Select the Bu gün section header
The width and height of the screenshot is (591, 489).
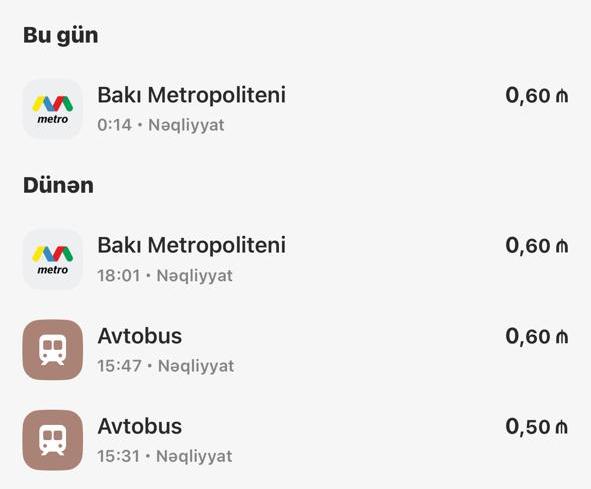(61, 36)
